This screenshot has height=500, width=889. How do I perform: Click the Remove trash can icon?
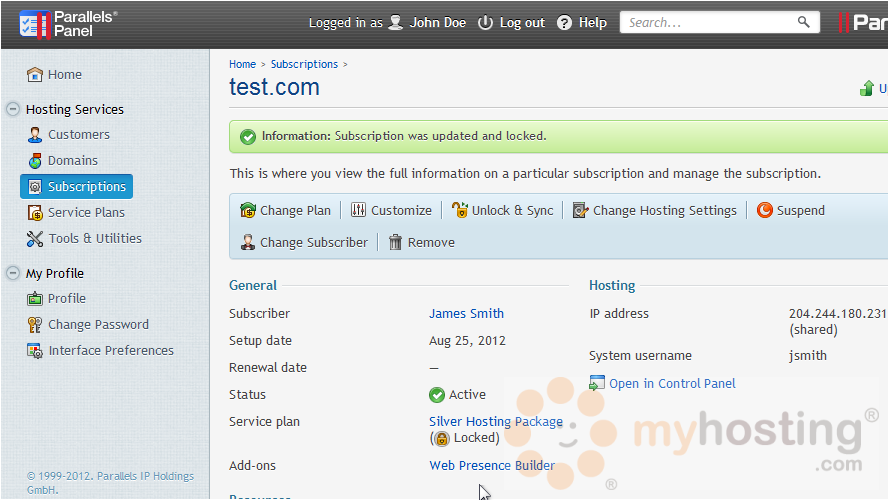[x=395, y=242]
